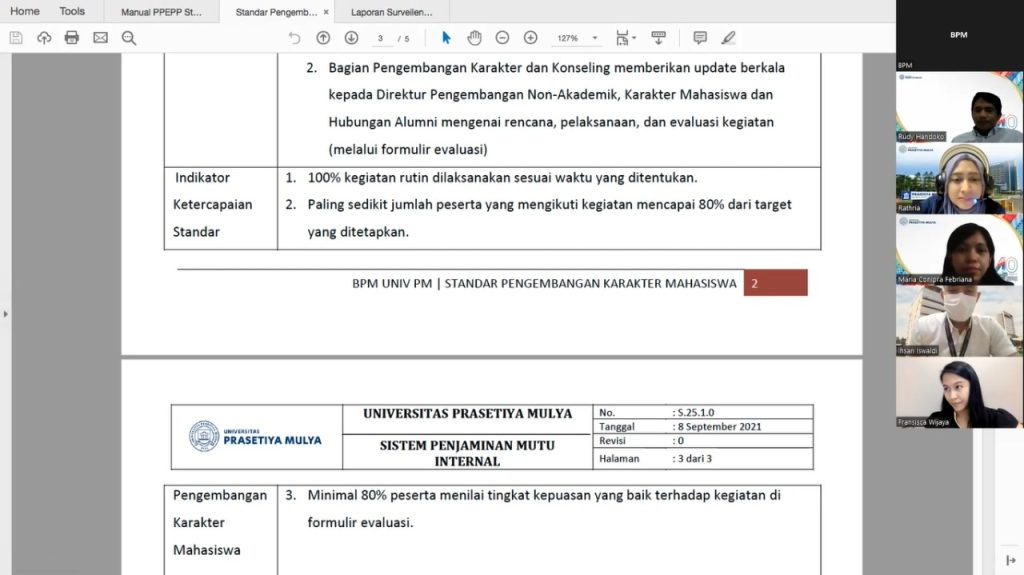The height and width of the screenshot is (575, 1024).
Task: Click 'Pengembangan' cell text
Action: pyautogui.click(x=220, y=495)
